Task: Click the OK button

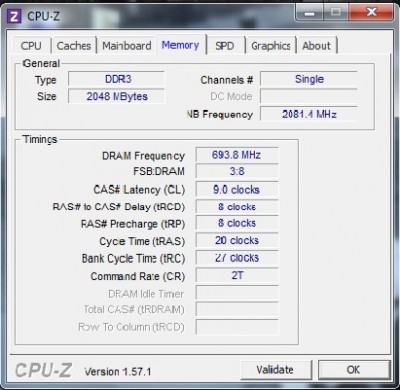Action: [354, 370]
